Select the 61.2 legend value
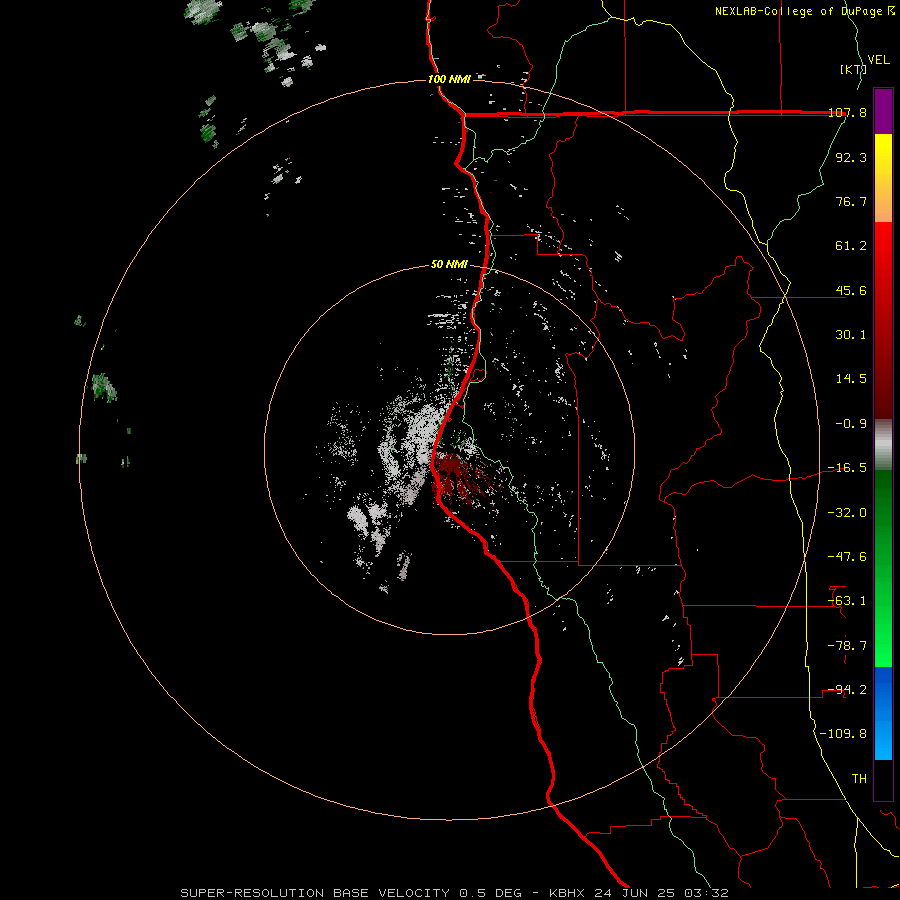Screen dimensions: 900x900 [x=851, y=246]
